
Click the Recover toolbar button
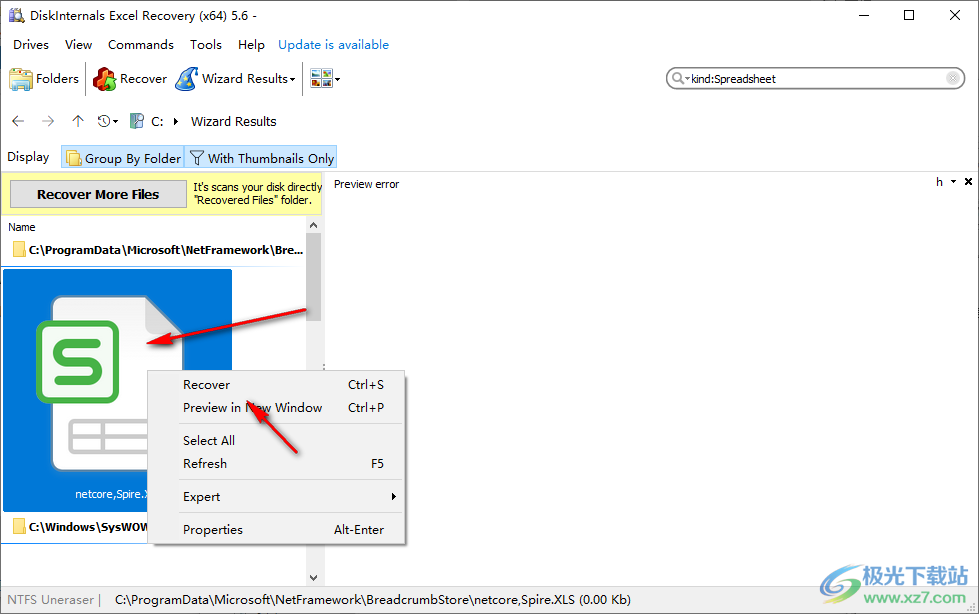(x=130, y=79)
